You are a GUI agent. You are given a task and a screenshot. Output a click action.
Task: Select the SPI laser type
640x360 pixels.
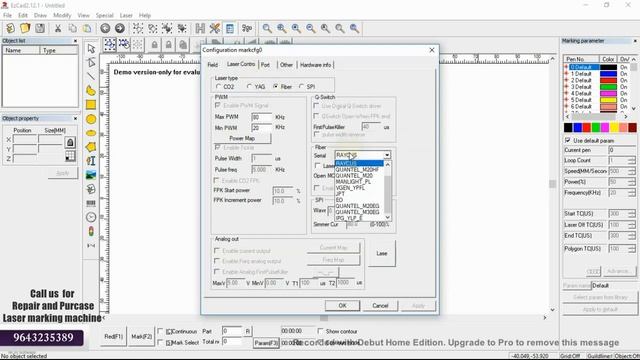pyautogui.click(x=302, y=87)
